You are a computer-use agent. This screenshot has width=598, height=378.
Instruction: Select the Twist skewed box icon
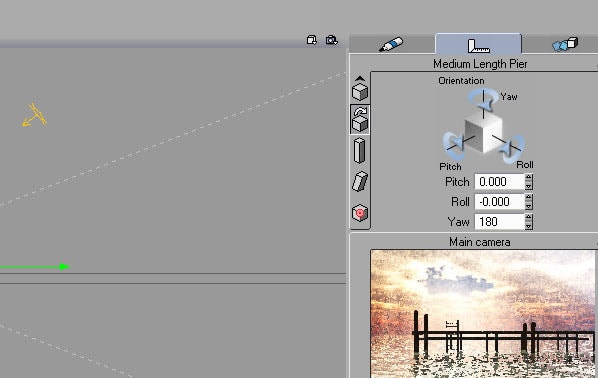coord(360,181)
